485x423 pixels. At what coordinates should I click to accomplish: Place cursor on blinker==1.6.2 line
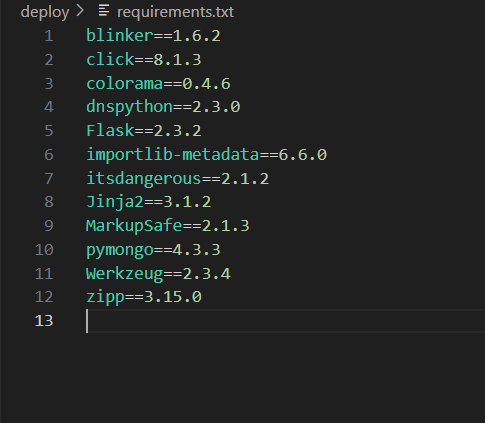coord(153,36)
